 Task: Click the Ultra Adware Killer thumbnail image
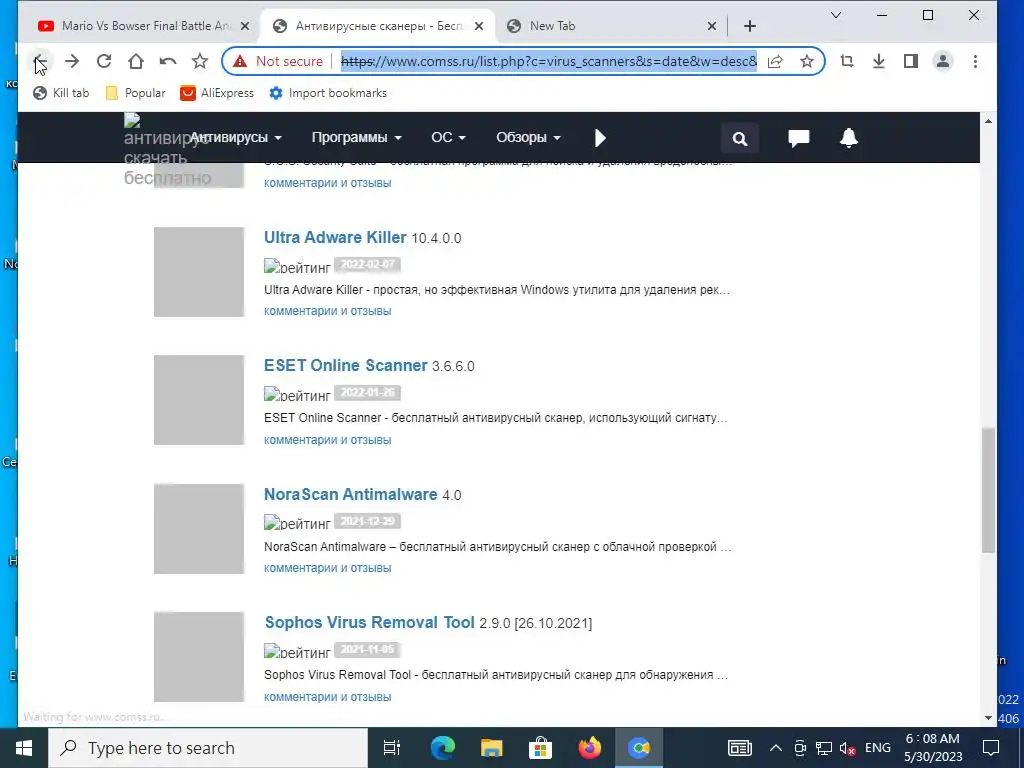click(x=199, y=272)
